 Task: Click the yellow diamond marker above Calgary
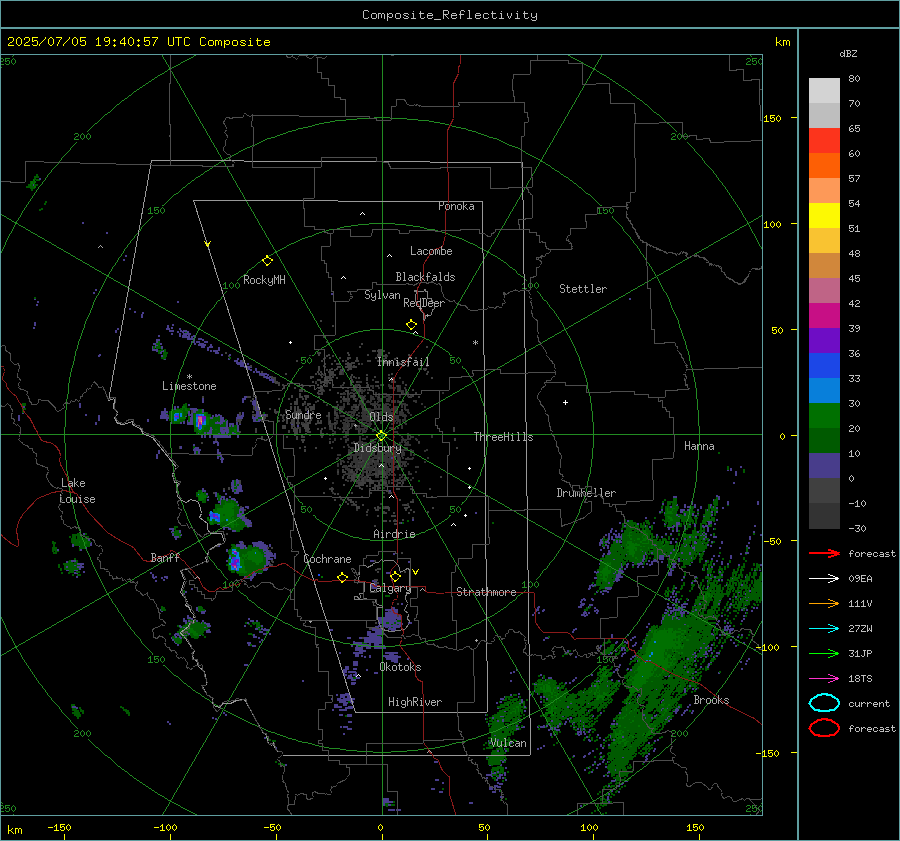pos(395,576)
